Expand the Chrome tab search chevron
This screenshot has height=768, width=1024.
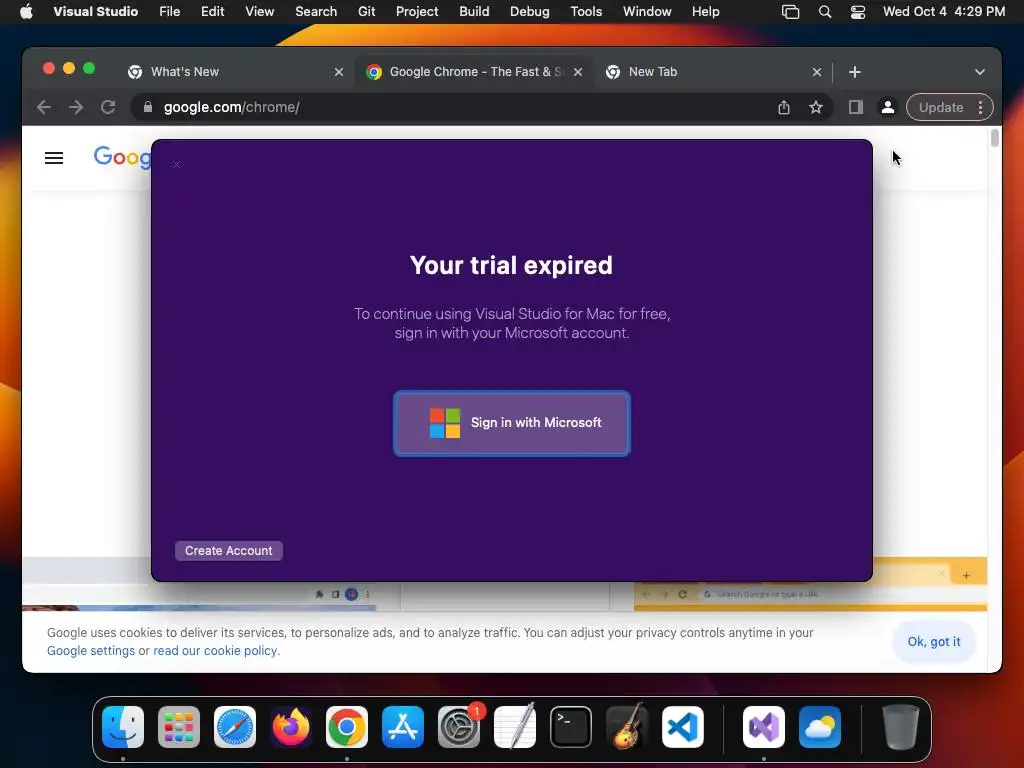980,72
